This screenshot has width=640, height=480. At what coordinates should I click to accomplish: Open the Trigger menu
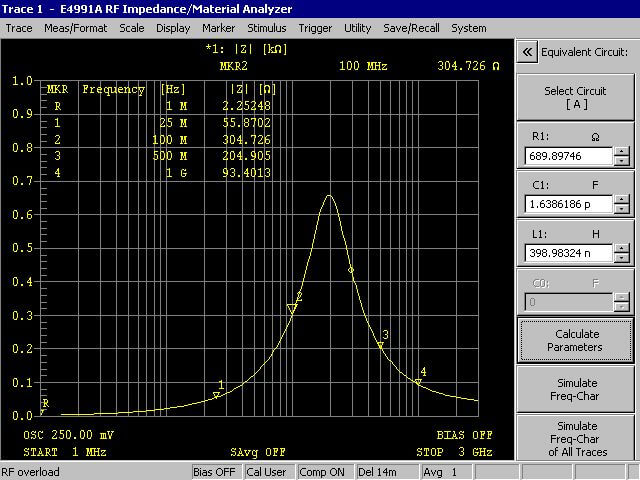pos(315,28)
